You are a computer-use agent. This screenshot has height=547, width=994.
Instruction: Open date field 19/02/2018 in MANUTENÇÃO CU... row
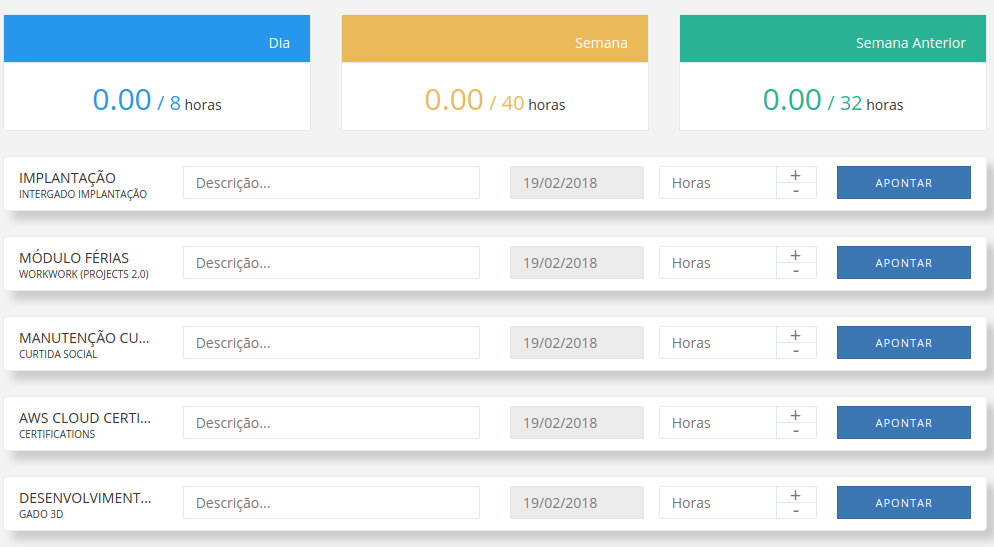pos(577,342)
